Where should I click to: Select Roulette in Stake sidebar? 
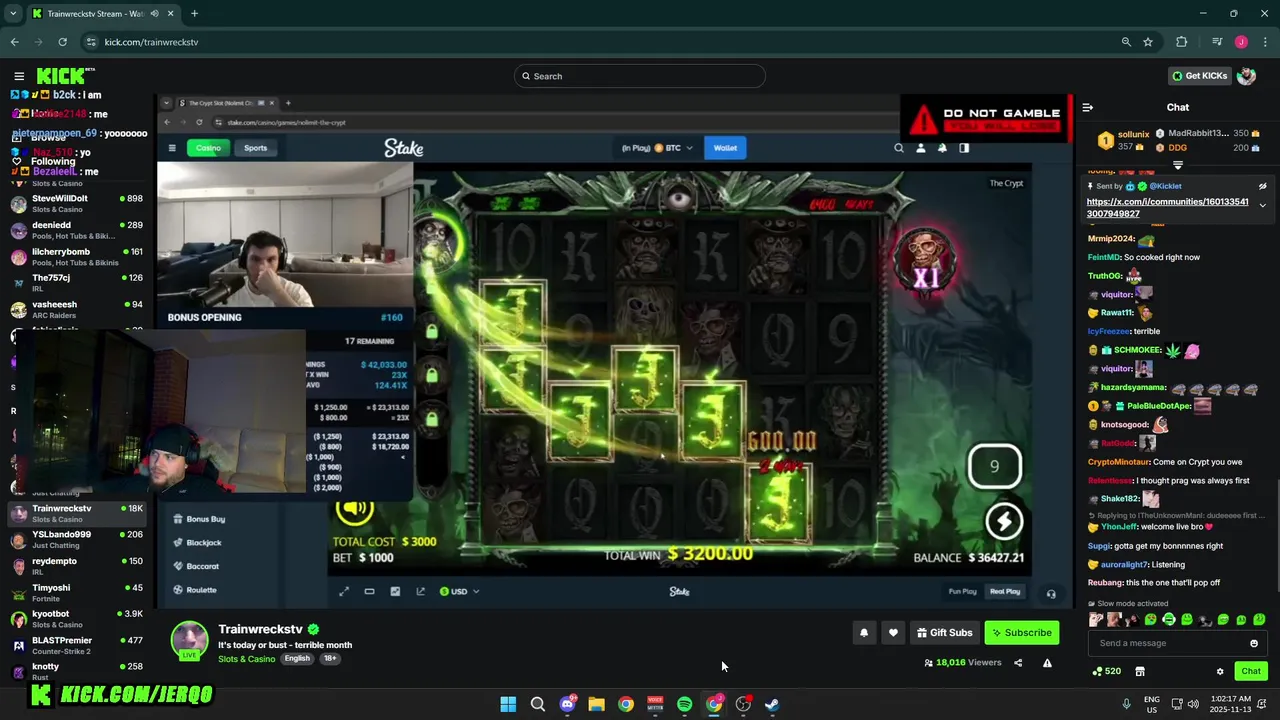pos(194,590)
